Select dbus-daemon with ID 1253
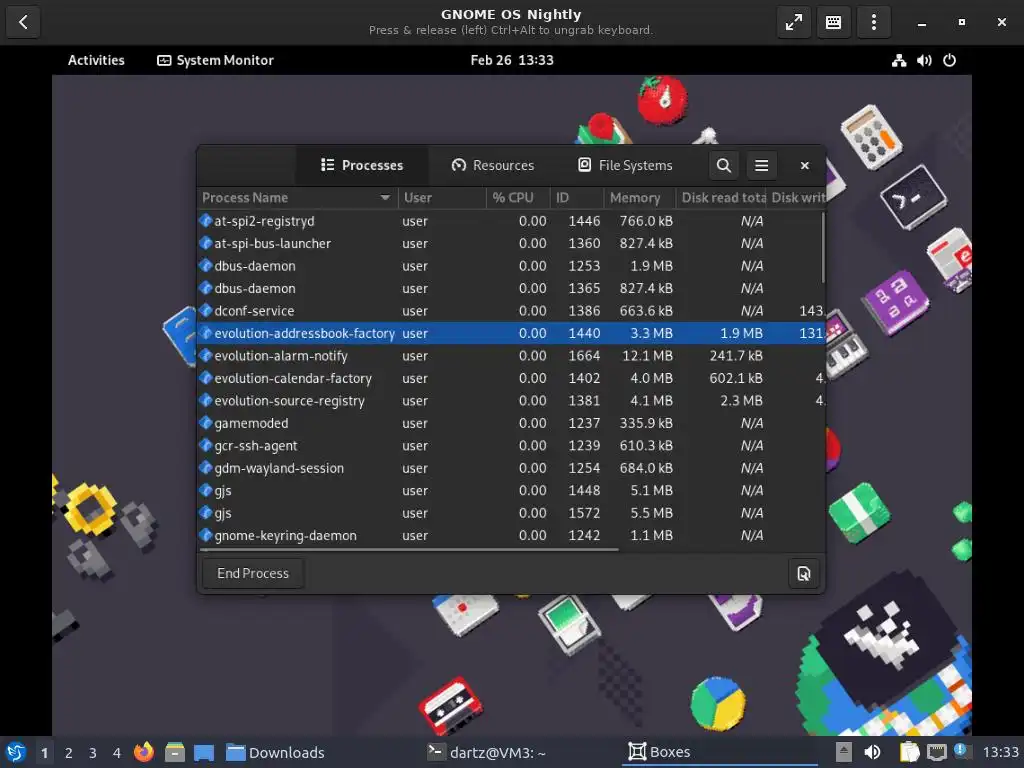The width and height of the screenshot is (1024, 768). [x=511, y=266]
